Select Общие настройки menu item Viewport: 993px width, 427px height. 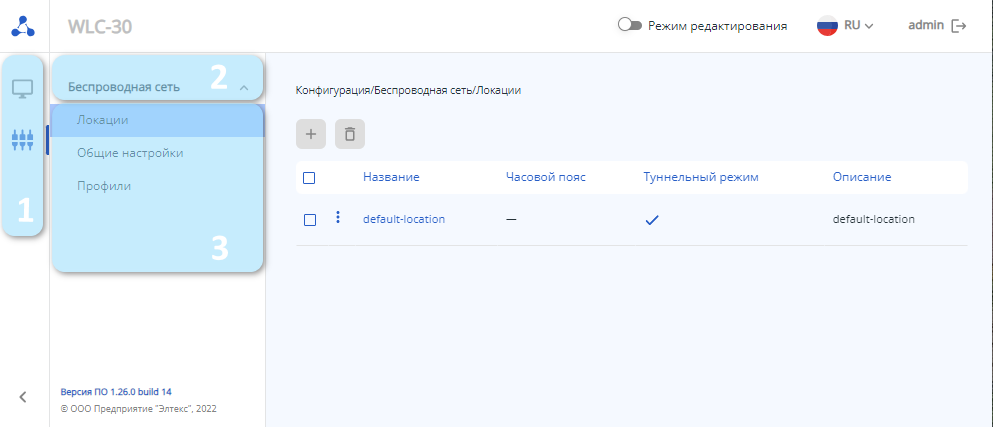point(130,153)
